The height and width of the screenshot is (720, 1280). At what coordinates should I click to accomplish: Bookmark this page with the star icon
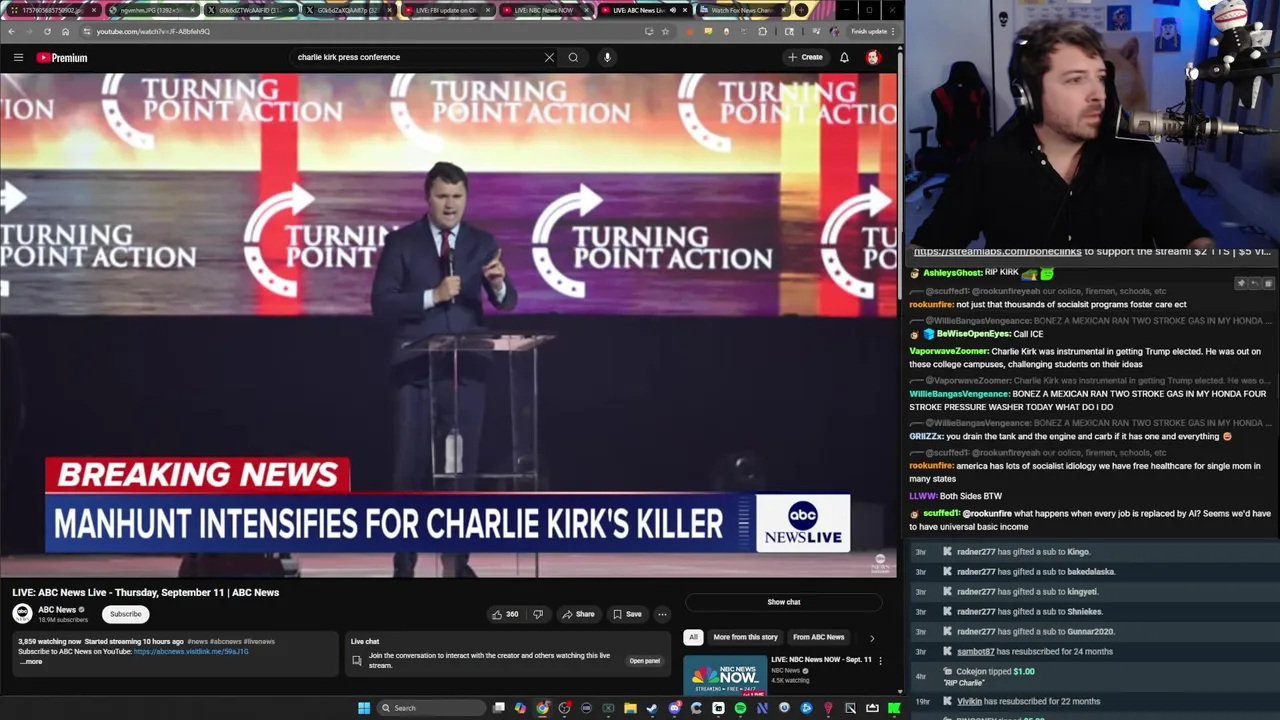[x=665, y=31]
